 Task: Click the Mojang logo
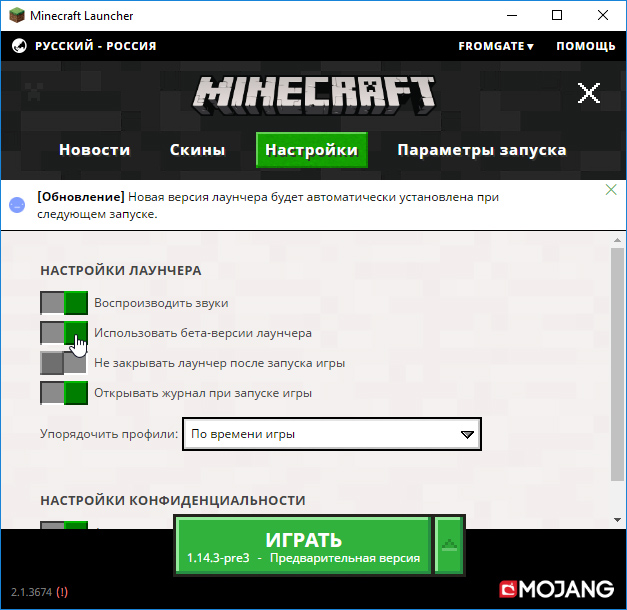click(558, 588)
